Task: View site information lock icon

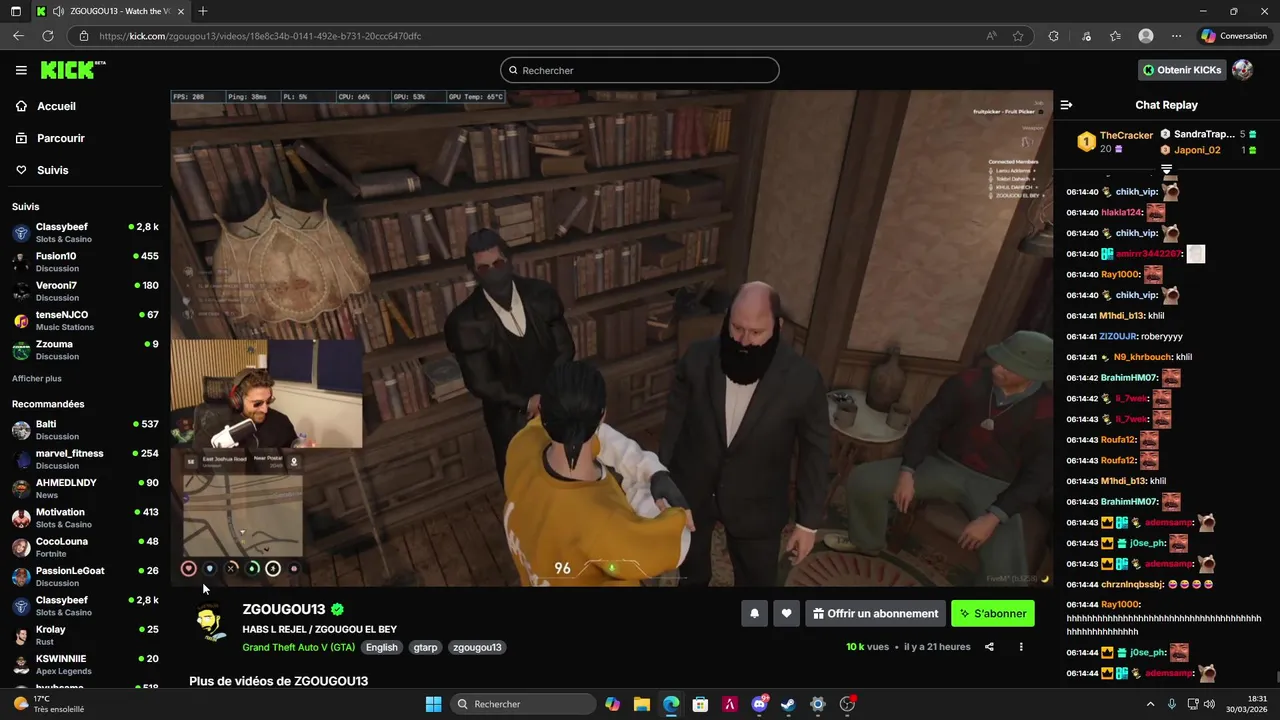Action: coord(84,36)
